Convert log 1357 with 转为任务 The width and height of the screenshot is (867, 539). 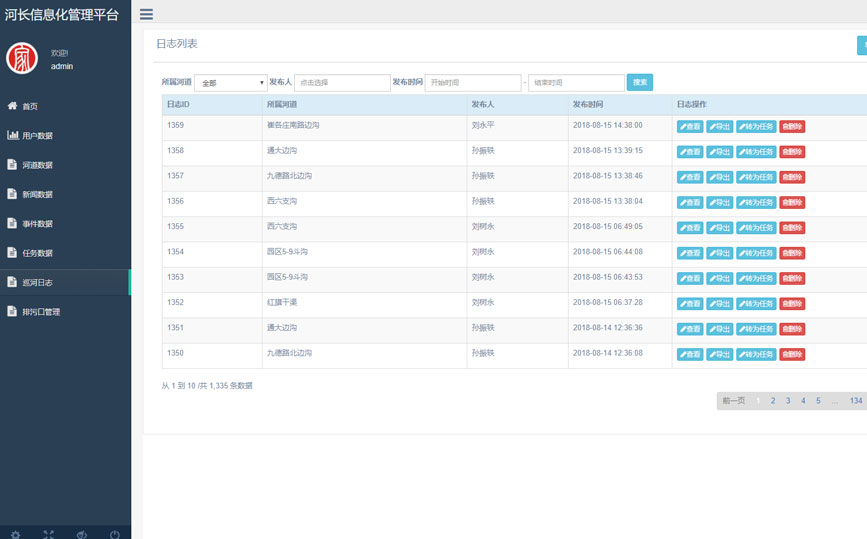click(x=756, y=177)
